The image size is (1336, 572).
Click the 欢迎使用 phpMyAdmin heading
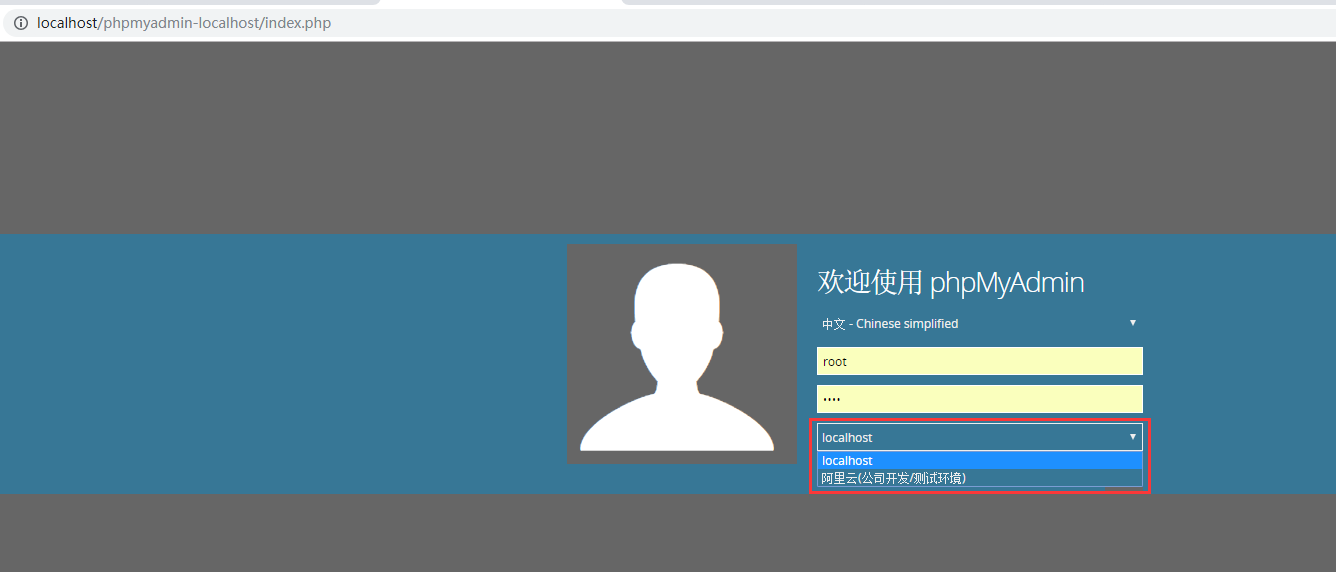951,282
